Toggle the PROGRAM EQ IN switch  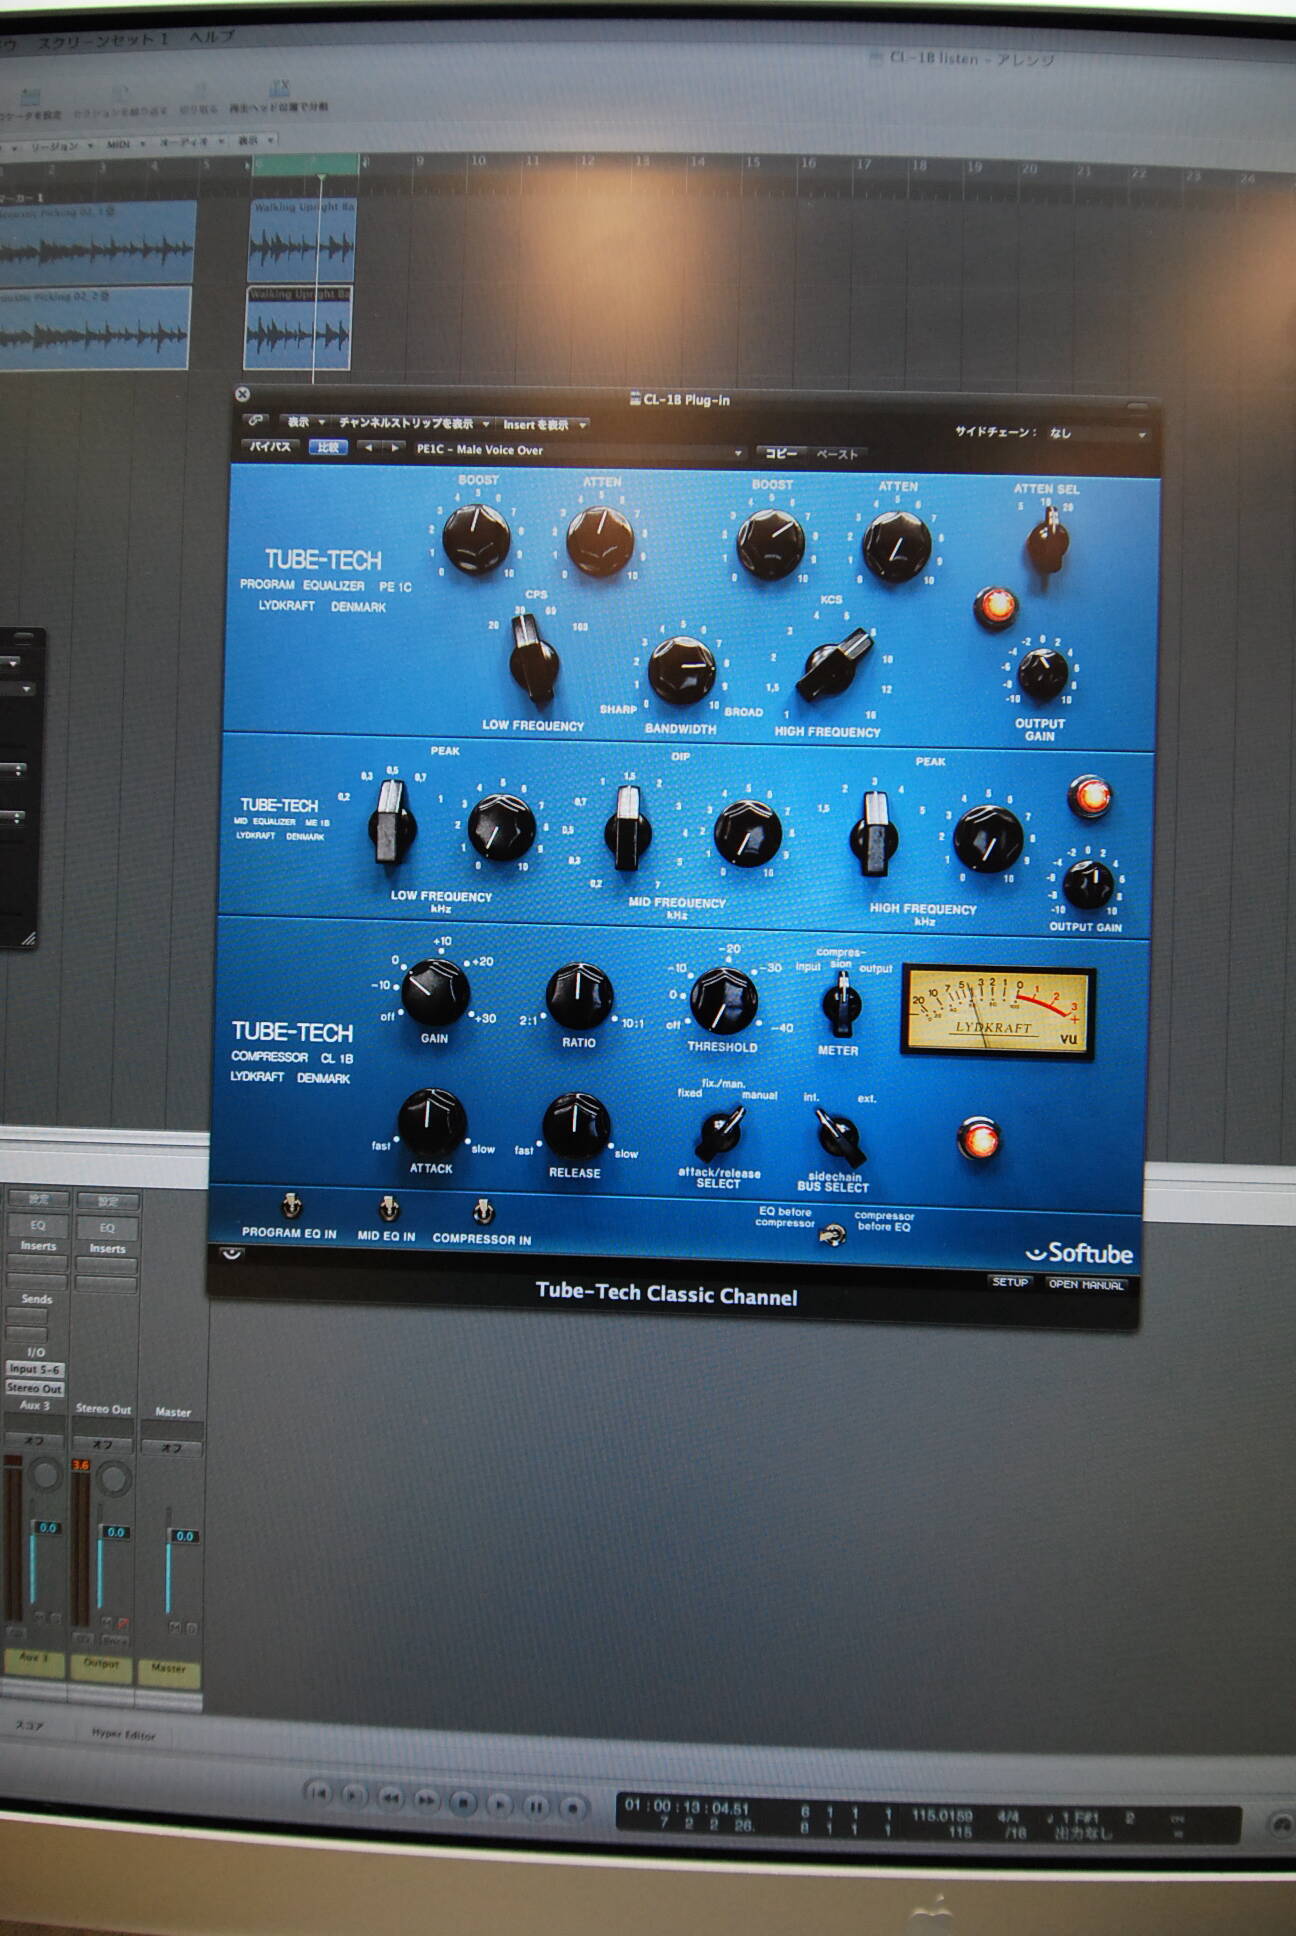291,1206
